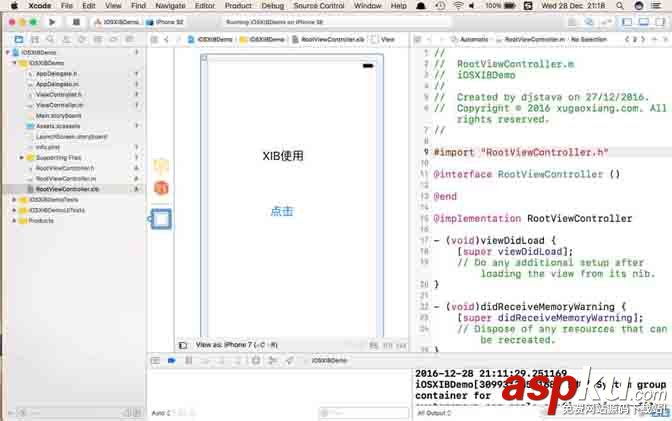672x421 pixels.
Task: Open the Auto variables filter dropdown
Action: [x=161, y=413]
